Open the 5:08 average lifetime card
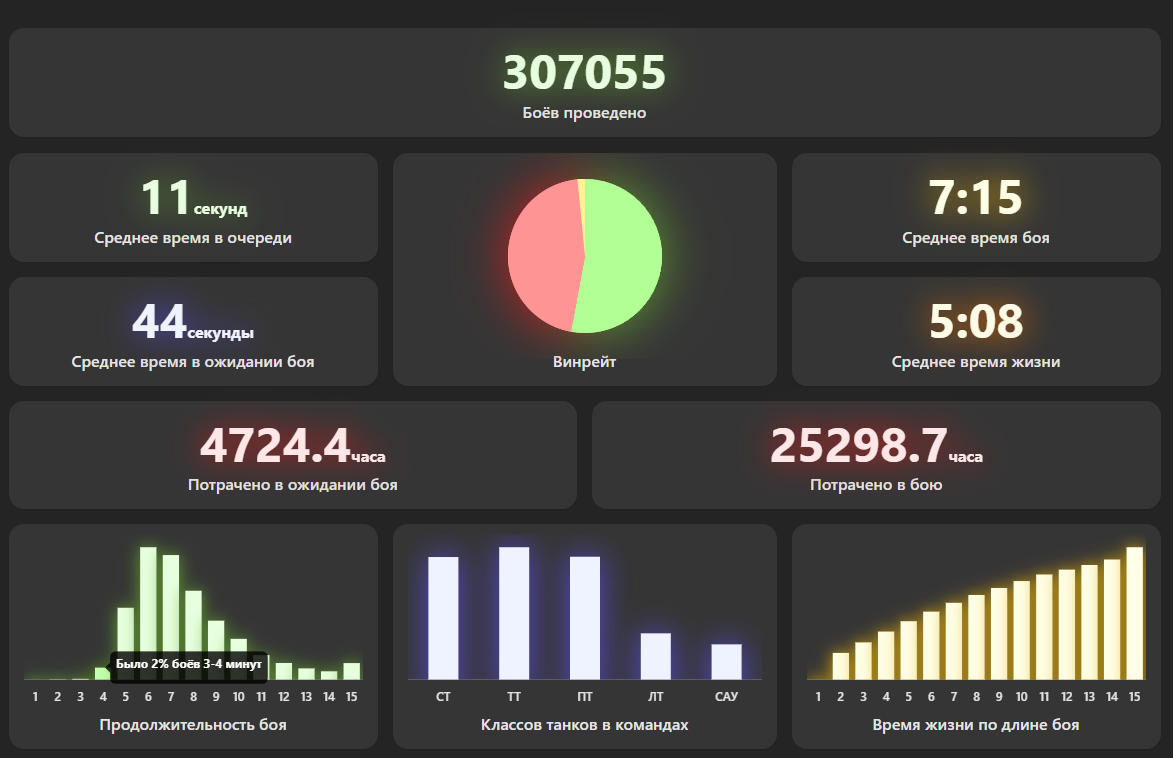This screenshot has height=758, width=1173. [x=976, y=331]
